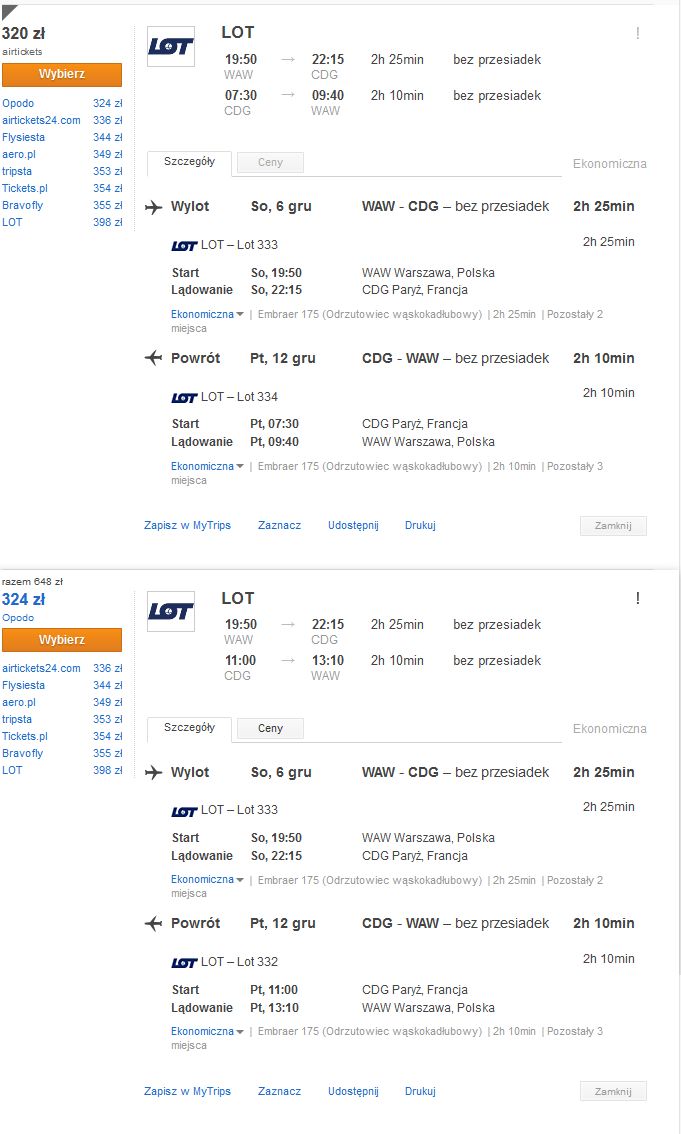Click small LOT logo next to Lot 334
Viewport: 681px width, 1134px height.
(184, 397)
